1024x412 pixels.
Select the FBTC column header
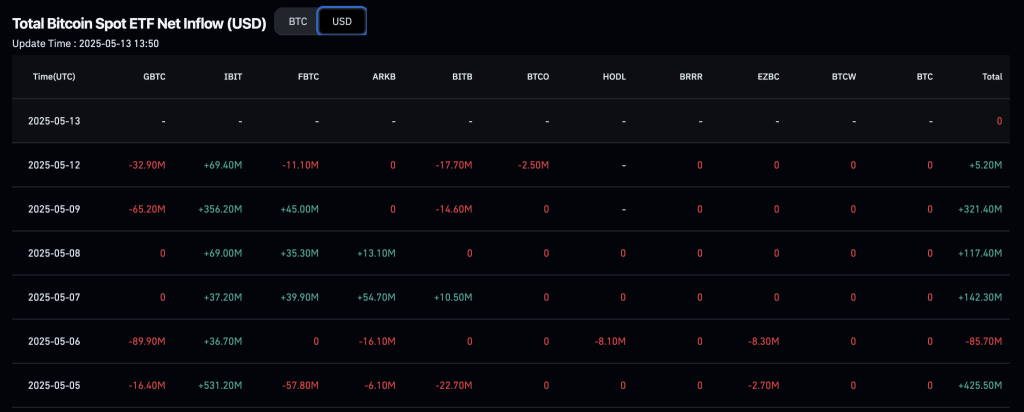tap(308, 76)
